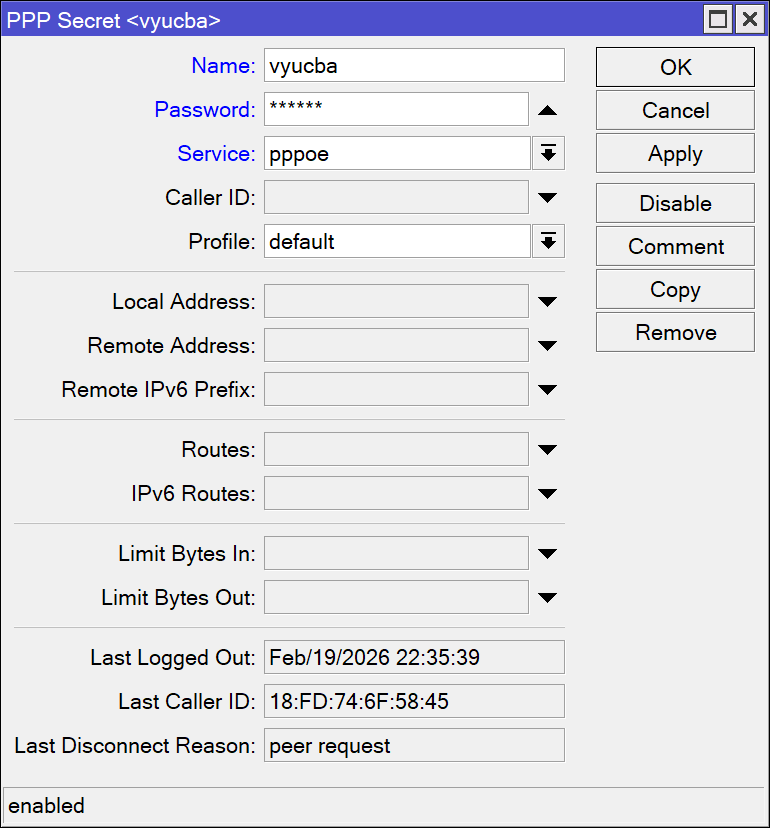This screenshot has height=828, width=770.
Task: Expand the Remote IPv6 Prefix field
Action: (547, 390)
